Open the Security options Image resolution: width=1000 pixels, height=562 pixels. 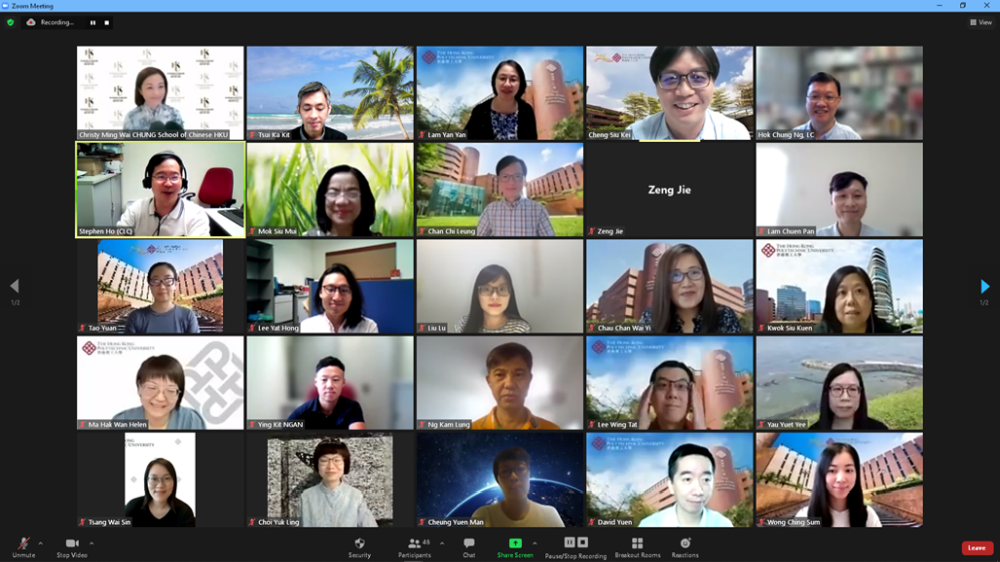click(360, 545)
